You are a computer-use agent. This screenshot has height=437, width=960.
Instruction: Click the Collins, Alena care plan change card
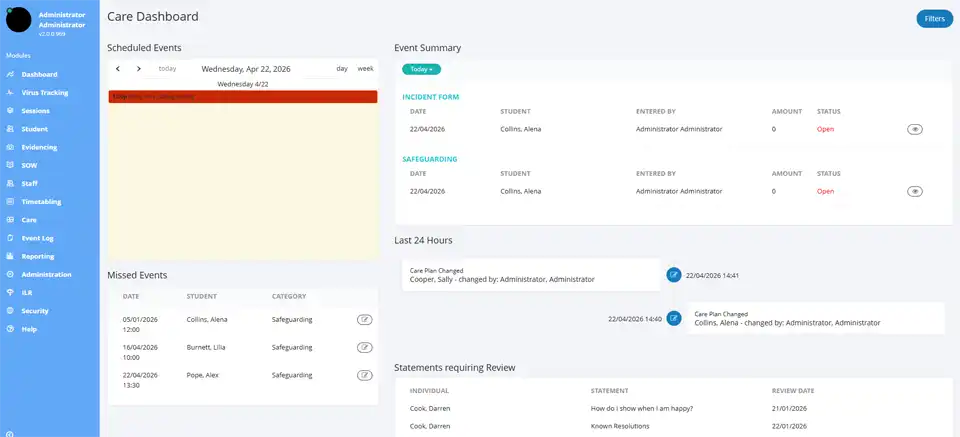(816, 318)
